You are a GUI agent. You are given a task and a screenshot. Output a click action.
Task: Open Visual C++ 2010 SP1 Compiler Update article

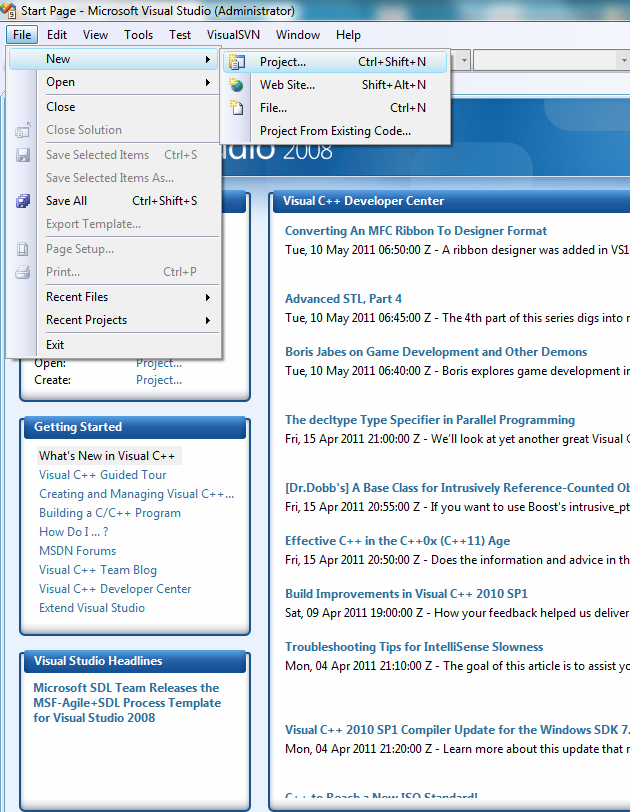(457, 730)
